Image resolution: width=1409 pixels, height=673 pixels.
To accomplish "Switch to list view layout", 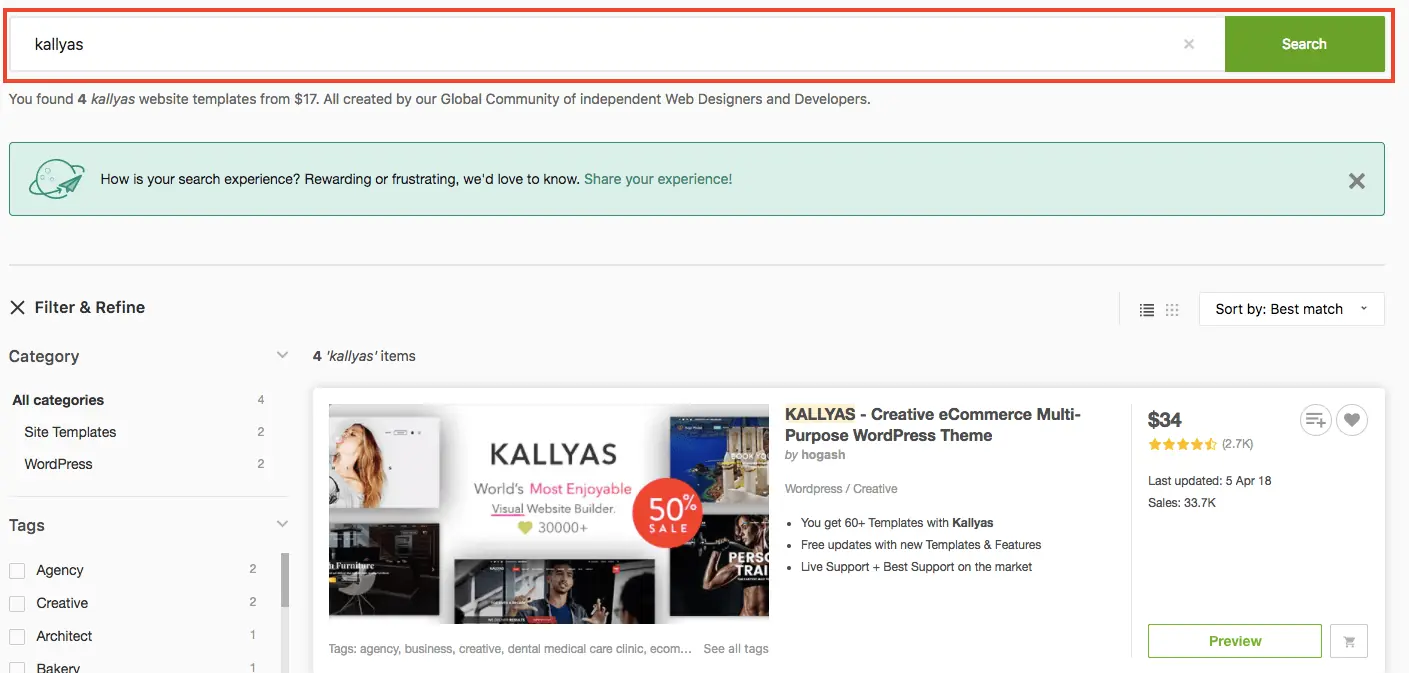I will tap(1147, 310).
